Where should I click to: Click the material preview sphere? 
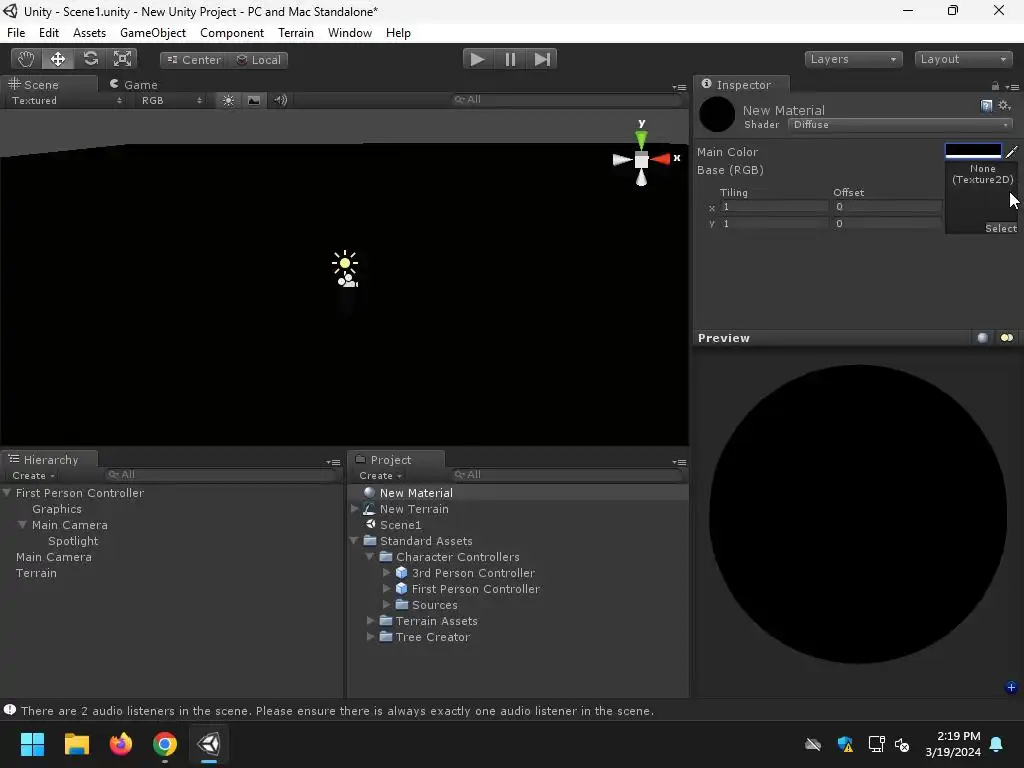tap(857, 514)
